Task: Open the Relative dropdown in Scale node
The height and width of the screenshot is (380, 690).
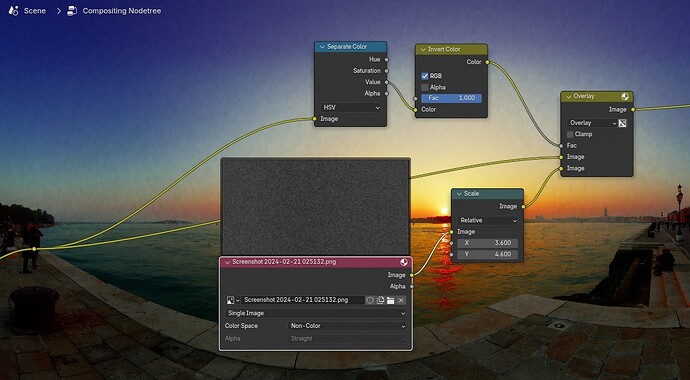Action: [488, 221]
